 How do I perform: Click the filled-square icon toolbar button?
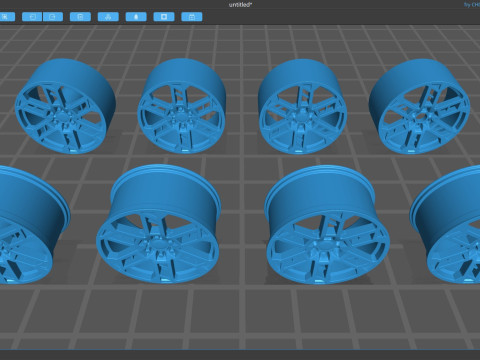[164, 17]
